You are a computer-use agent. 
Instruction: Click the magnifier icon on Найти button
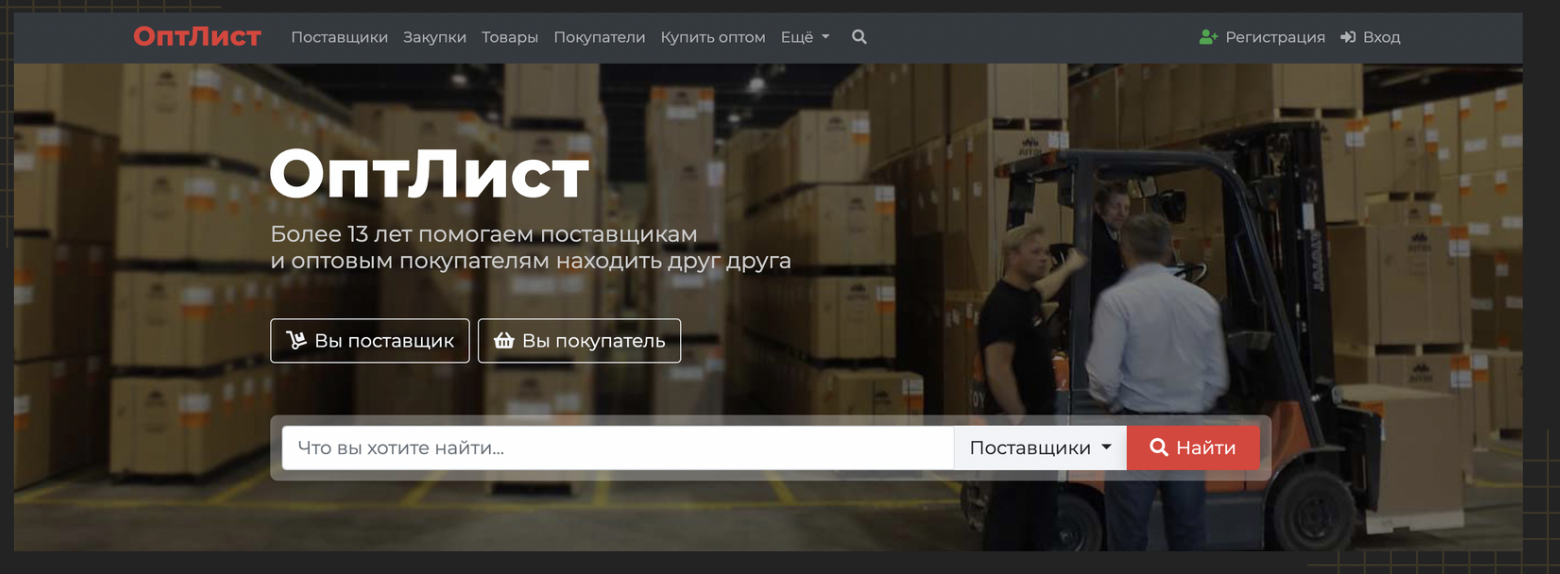[1159, 448]
